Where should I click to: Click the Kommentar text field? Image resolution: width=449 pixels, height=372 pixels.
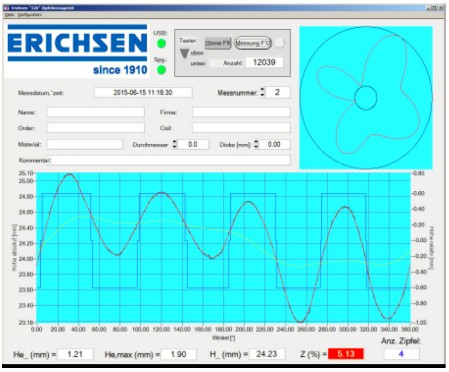(x=171, y=160)
